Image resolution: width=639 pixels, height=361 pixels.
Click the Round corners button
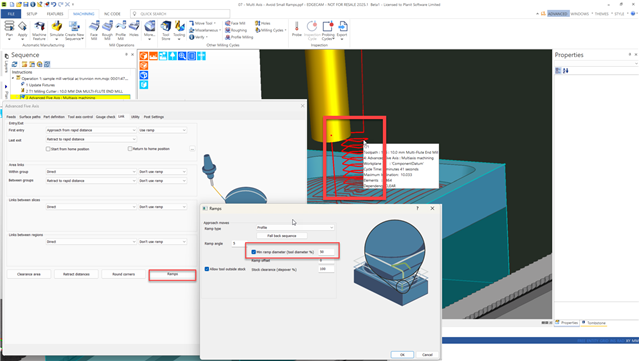click(x=123, y=274)
